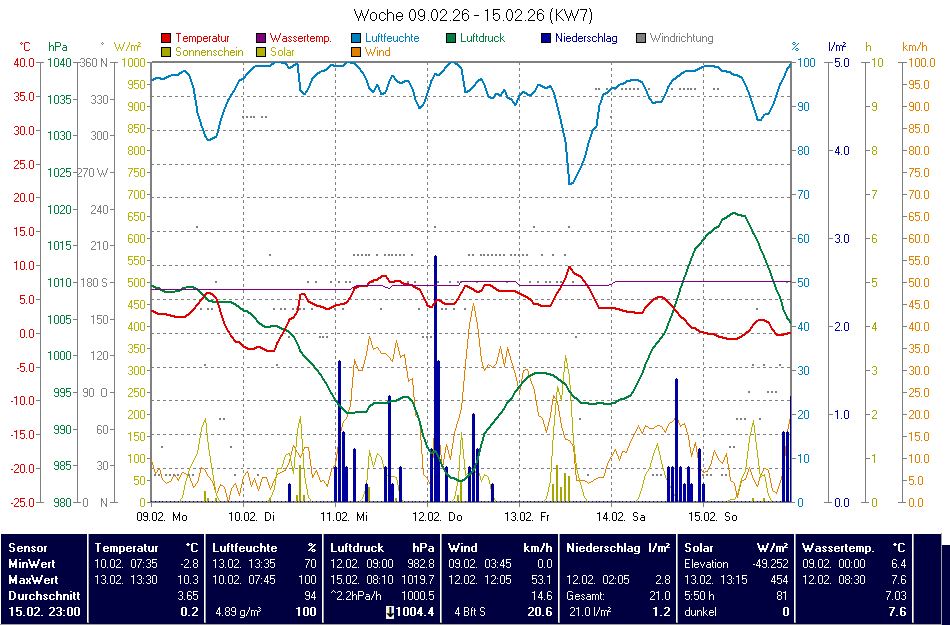Click the Sonnenschein legend square
950x625 pixels.
point(166,52)
